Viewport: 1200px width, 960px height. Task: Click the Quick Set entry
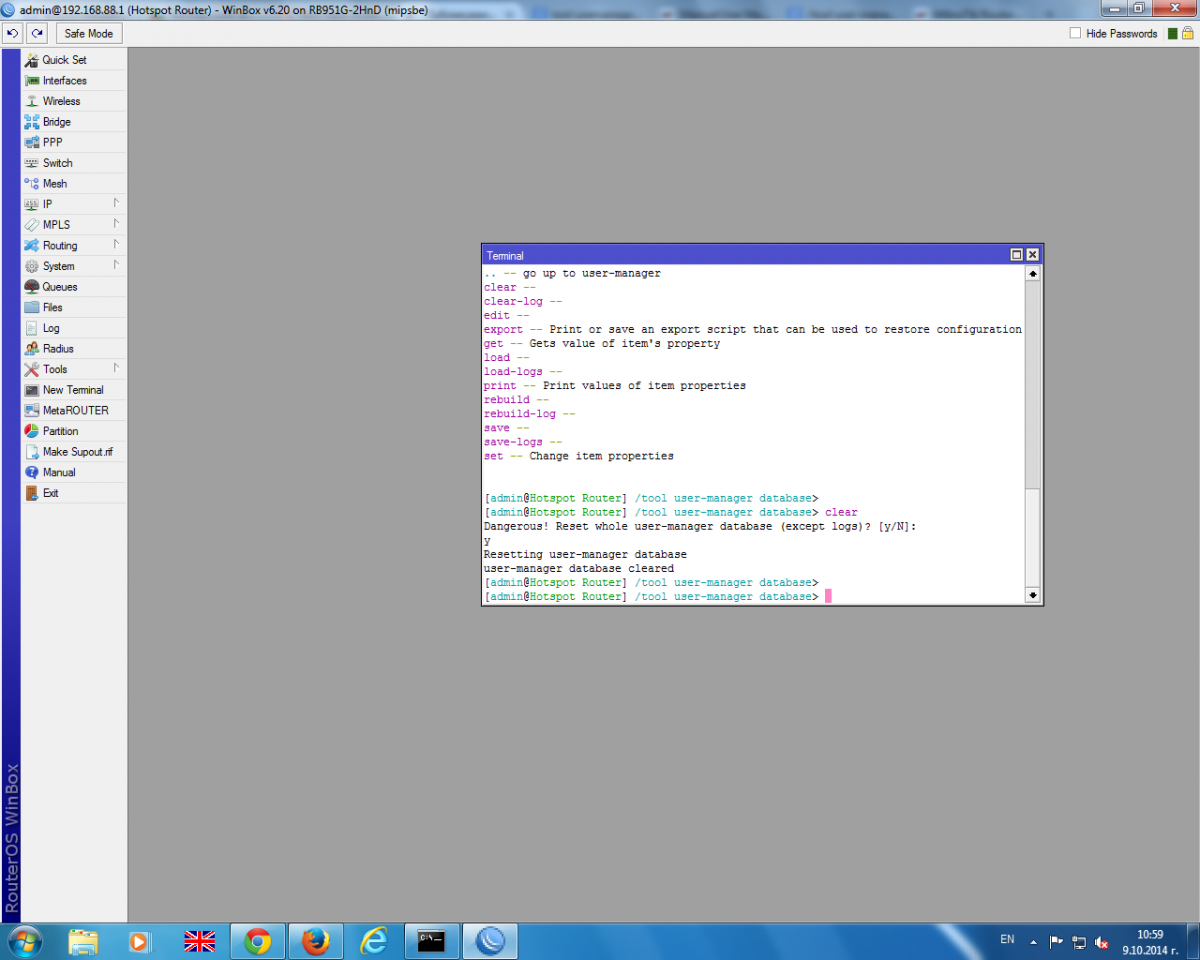tap(64, 60)
